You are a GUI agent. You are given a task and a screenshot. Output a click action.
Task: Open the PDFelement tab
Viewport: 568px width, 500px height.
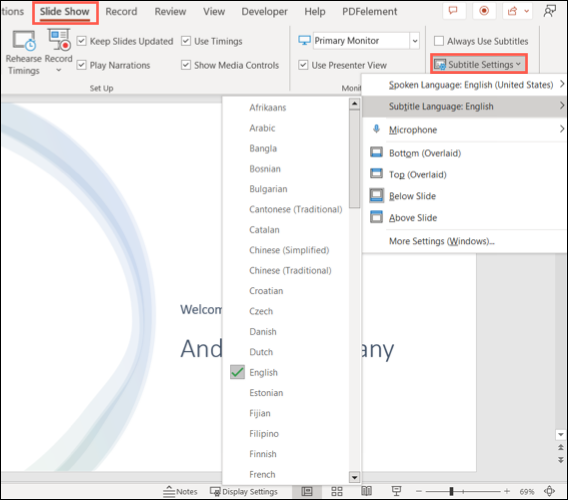point(369,12)
